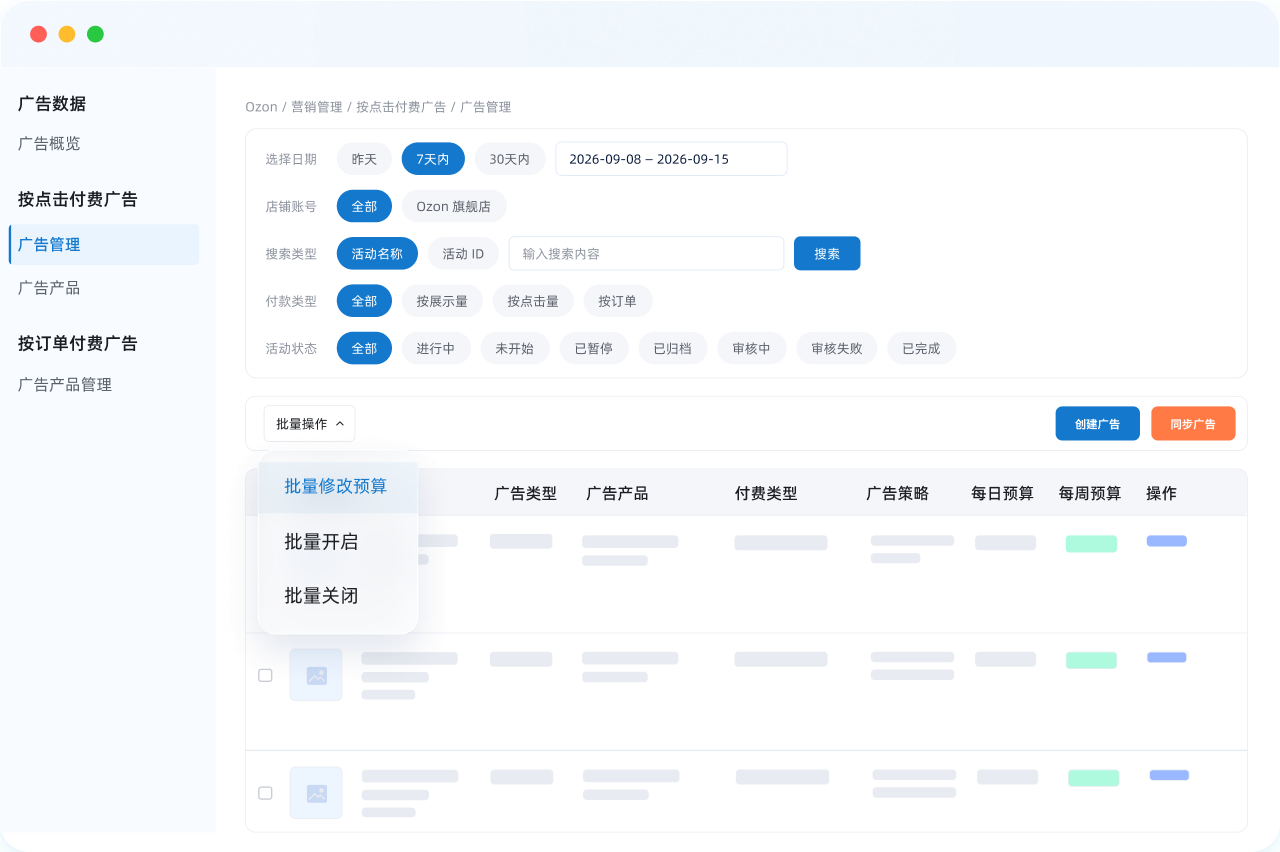This screenshot has width=1280, height=852.
Task: Select 全部 in the 活动状态 row
Action: tap(364, 349)
